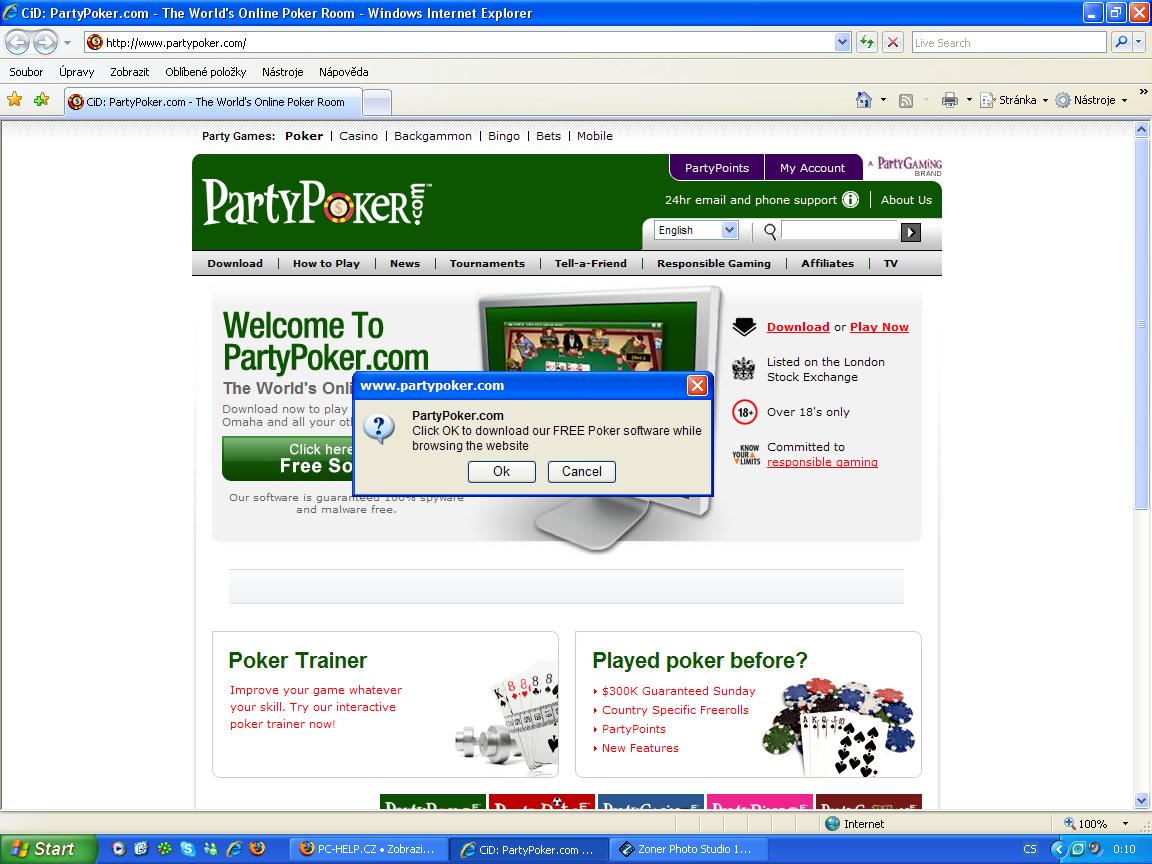Click the Stránka page toolbar button

1014,100
